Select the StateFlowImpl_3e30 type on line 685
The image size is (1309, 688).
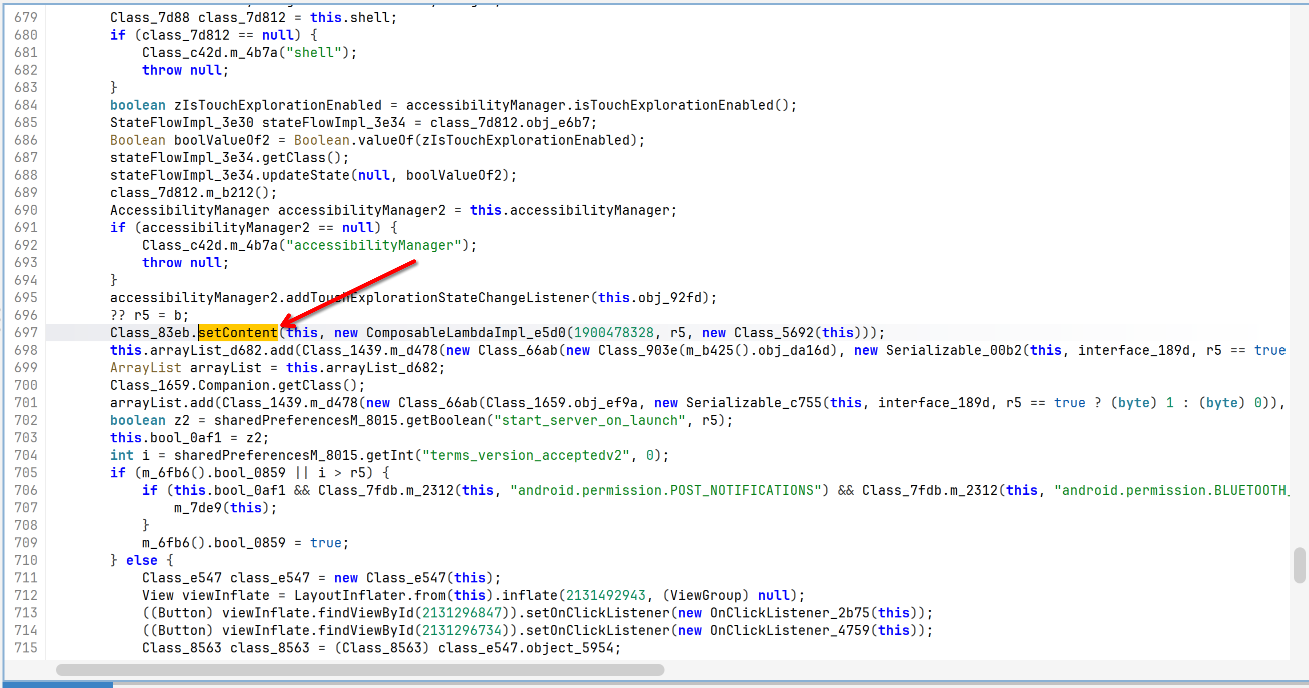coord(182,122)
